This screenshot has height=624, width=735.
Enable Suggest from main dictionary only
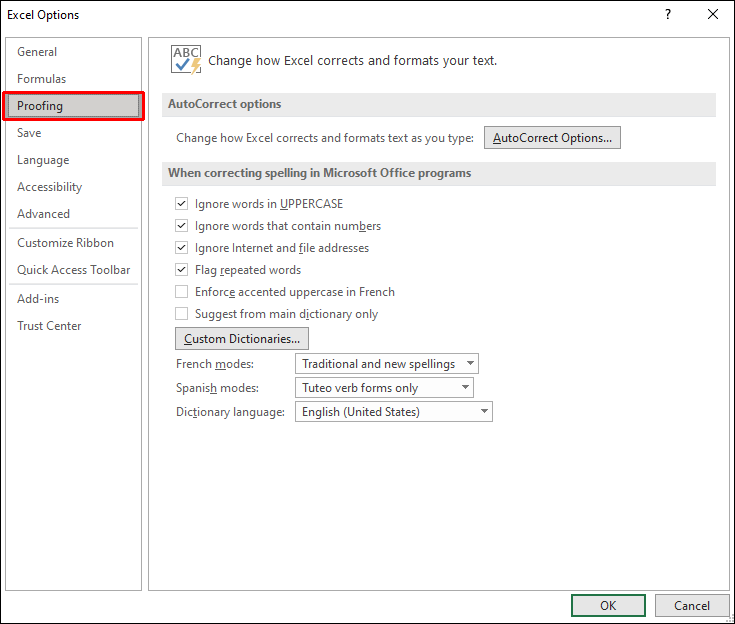click(182, 314)
